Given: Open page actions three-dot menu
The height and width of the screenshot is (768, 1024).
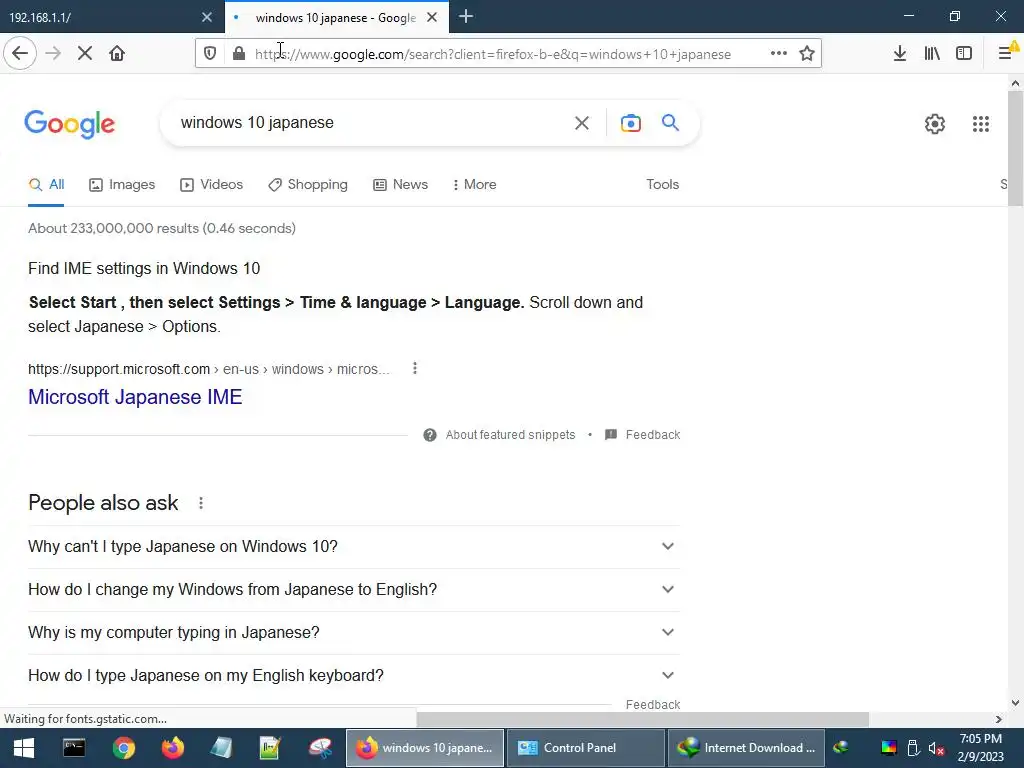Looking at the screenshot, I should pyautogui.click(x=778, y=53).
